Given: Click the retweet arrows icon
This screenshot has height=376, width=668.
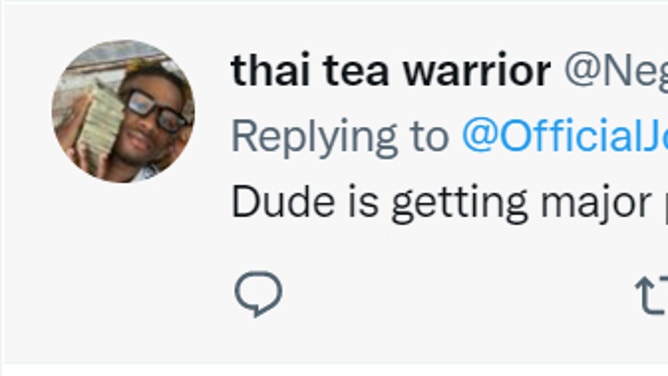Looking at the screenshot, I should 652,295.
